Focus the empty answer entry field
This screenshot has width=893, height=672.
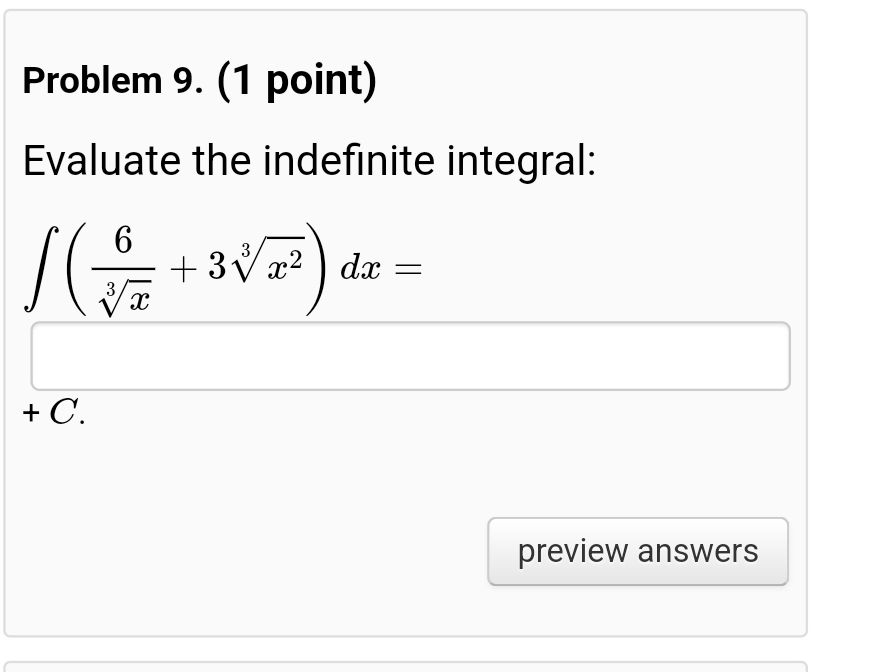click(x=411, y=355)
